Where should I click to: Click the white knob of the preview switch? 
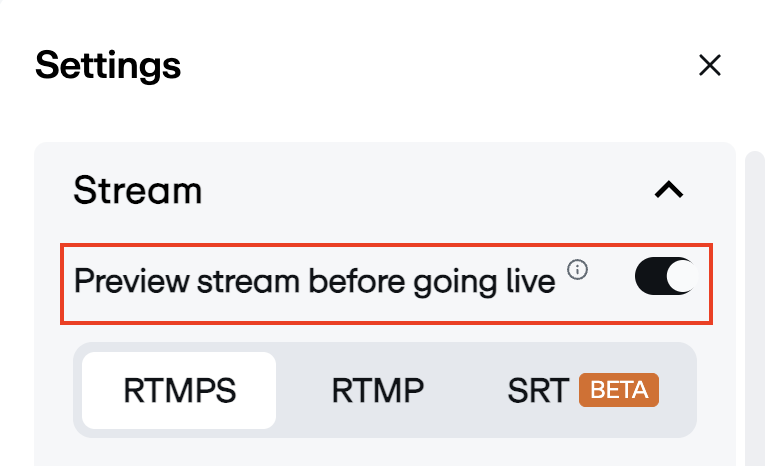tap(679, 277)
